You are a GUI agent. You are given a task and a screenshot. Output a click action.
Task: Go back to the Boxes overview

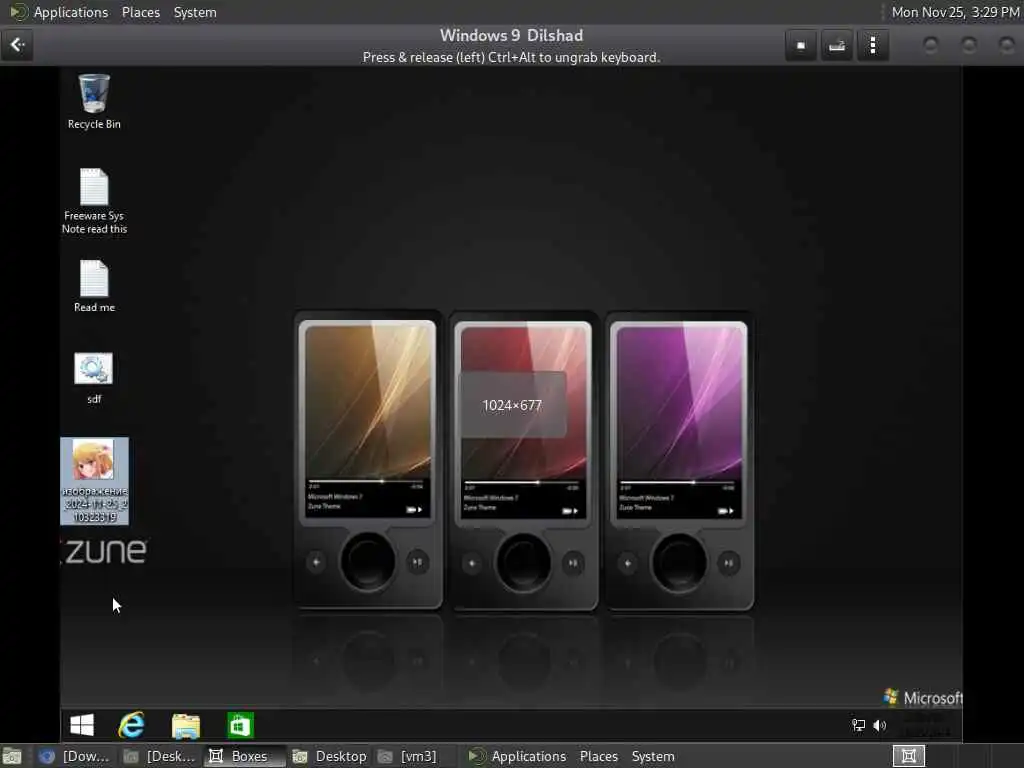pyautogui.click(x=17, y=45)
